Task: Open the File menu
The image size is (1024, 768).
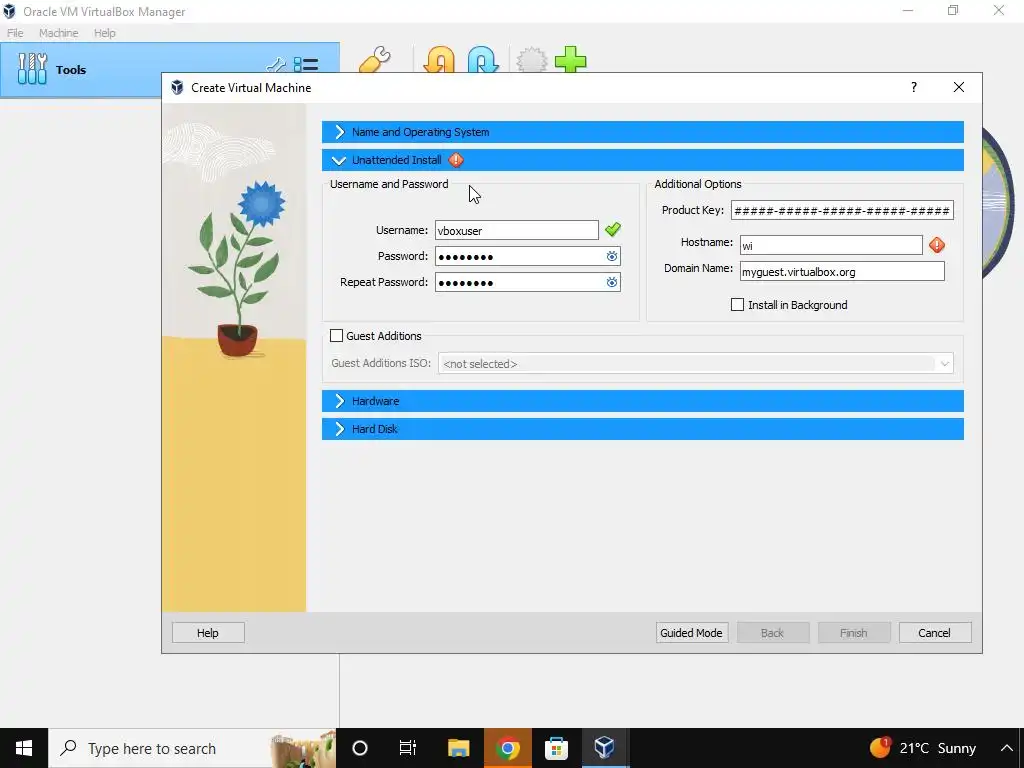Action: pos(15,33)
